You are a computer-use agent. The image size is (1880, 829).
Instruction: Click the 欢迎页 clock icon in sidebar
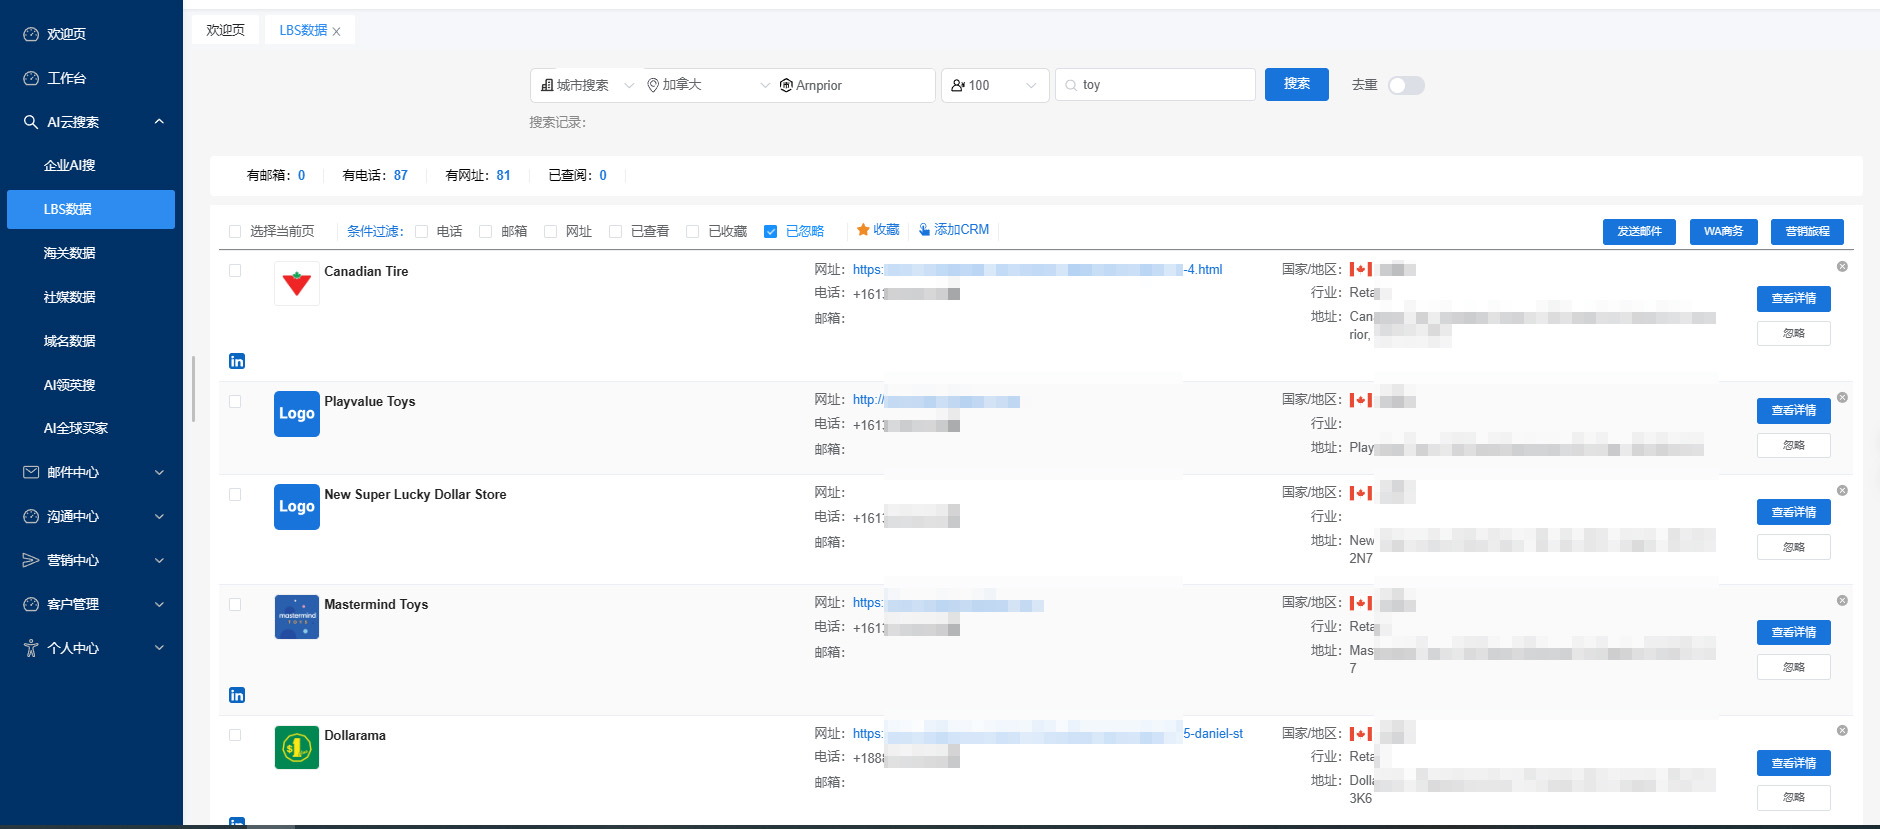pyautogui.click(x=31, y=34)
